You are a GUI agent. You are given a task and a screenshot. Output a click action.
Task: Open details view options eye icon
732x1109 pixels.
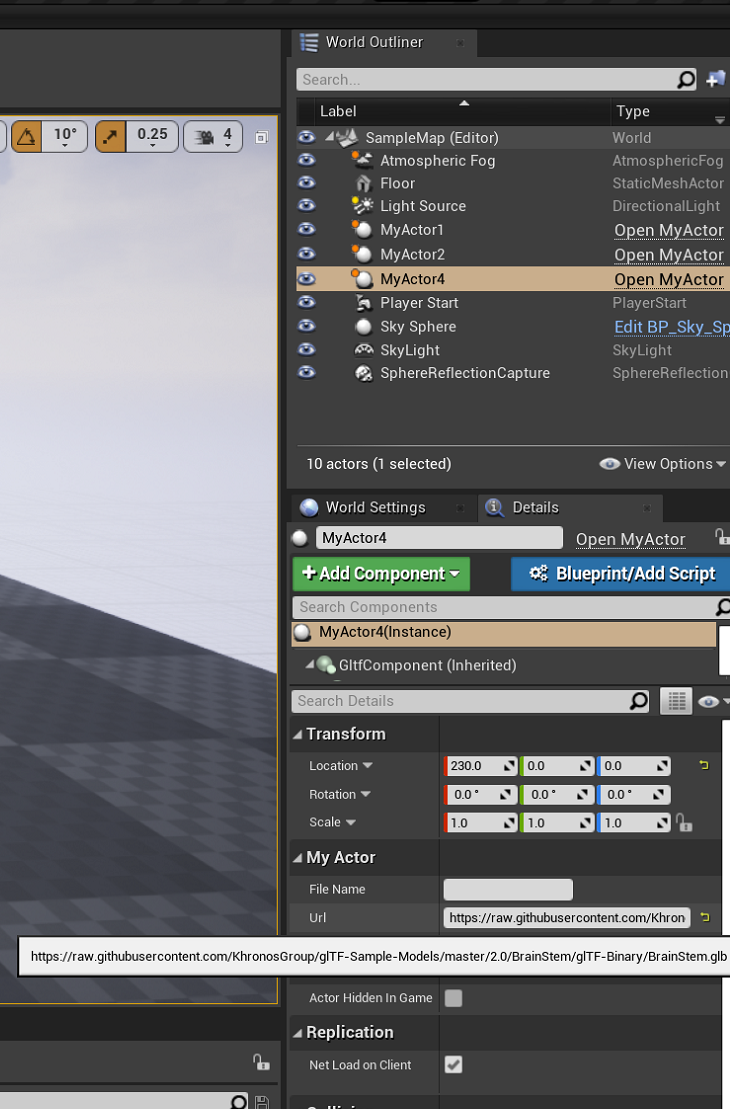tap(709, 702)
